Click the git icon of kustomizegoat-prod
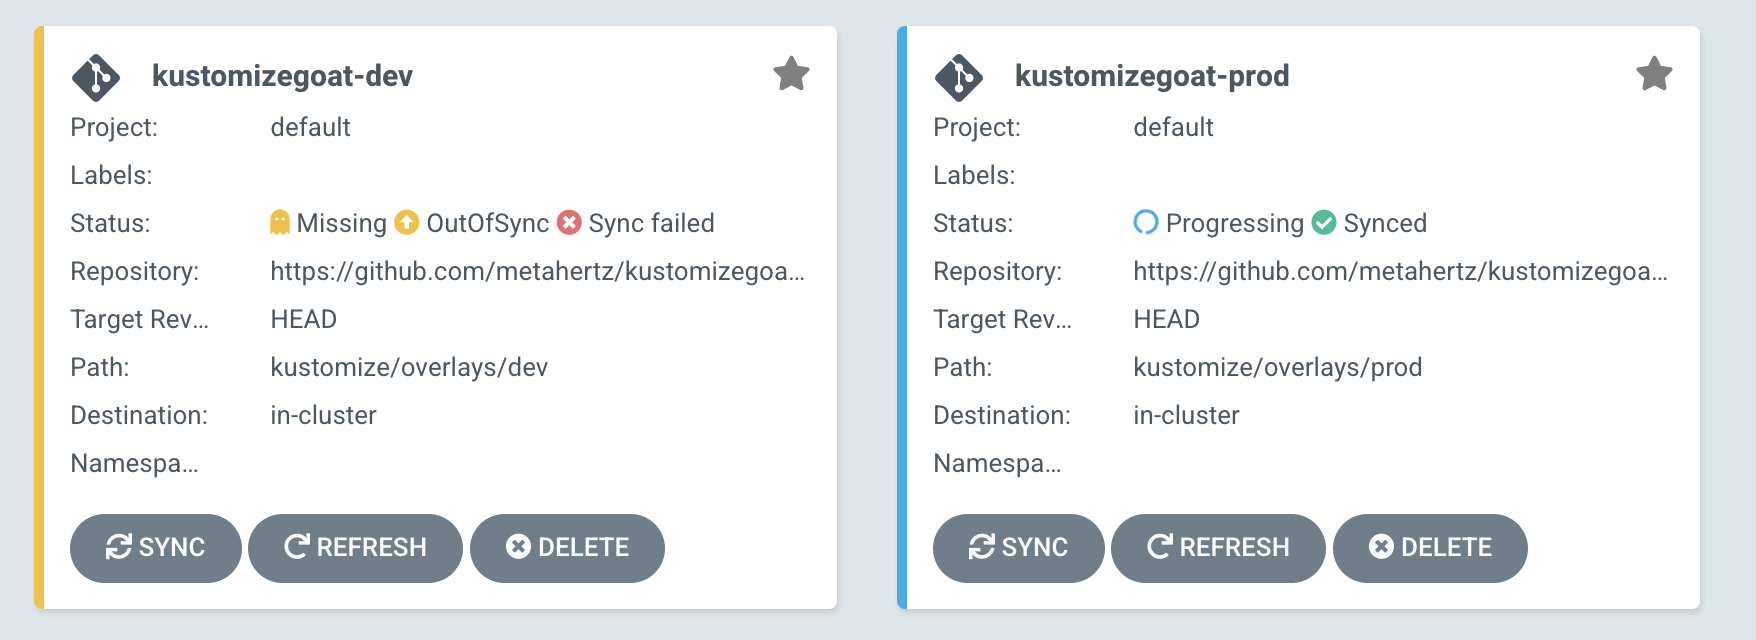 (x=959, y=77)
